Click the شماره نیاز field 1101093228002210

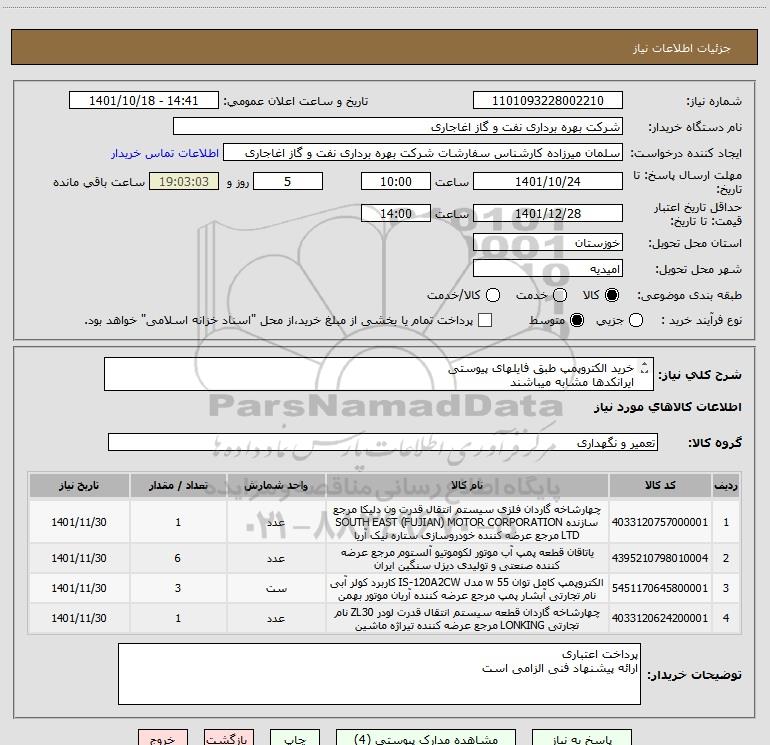coord(548,101)
